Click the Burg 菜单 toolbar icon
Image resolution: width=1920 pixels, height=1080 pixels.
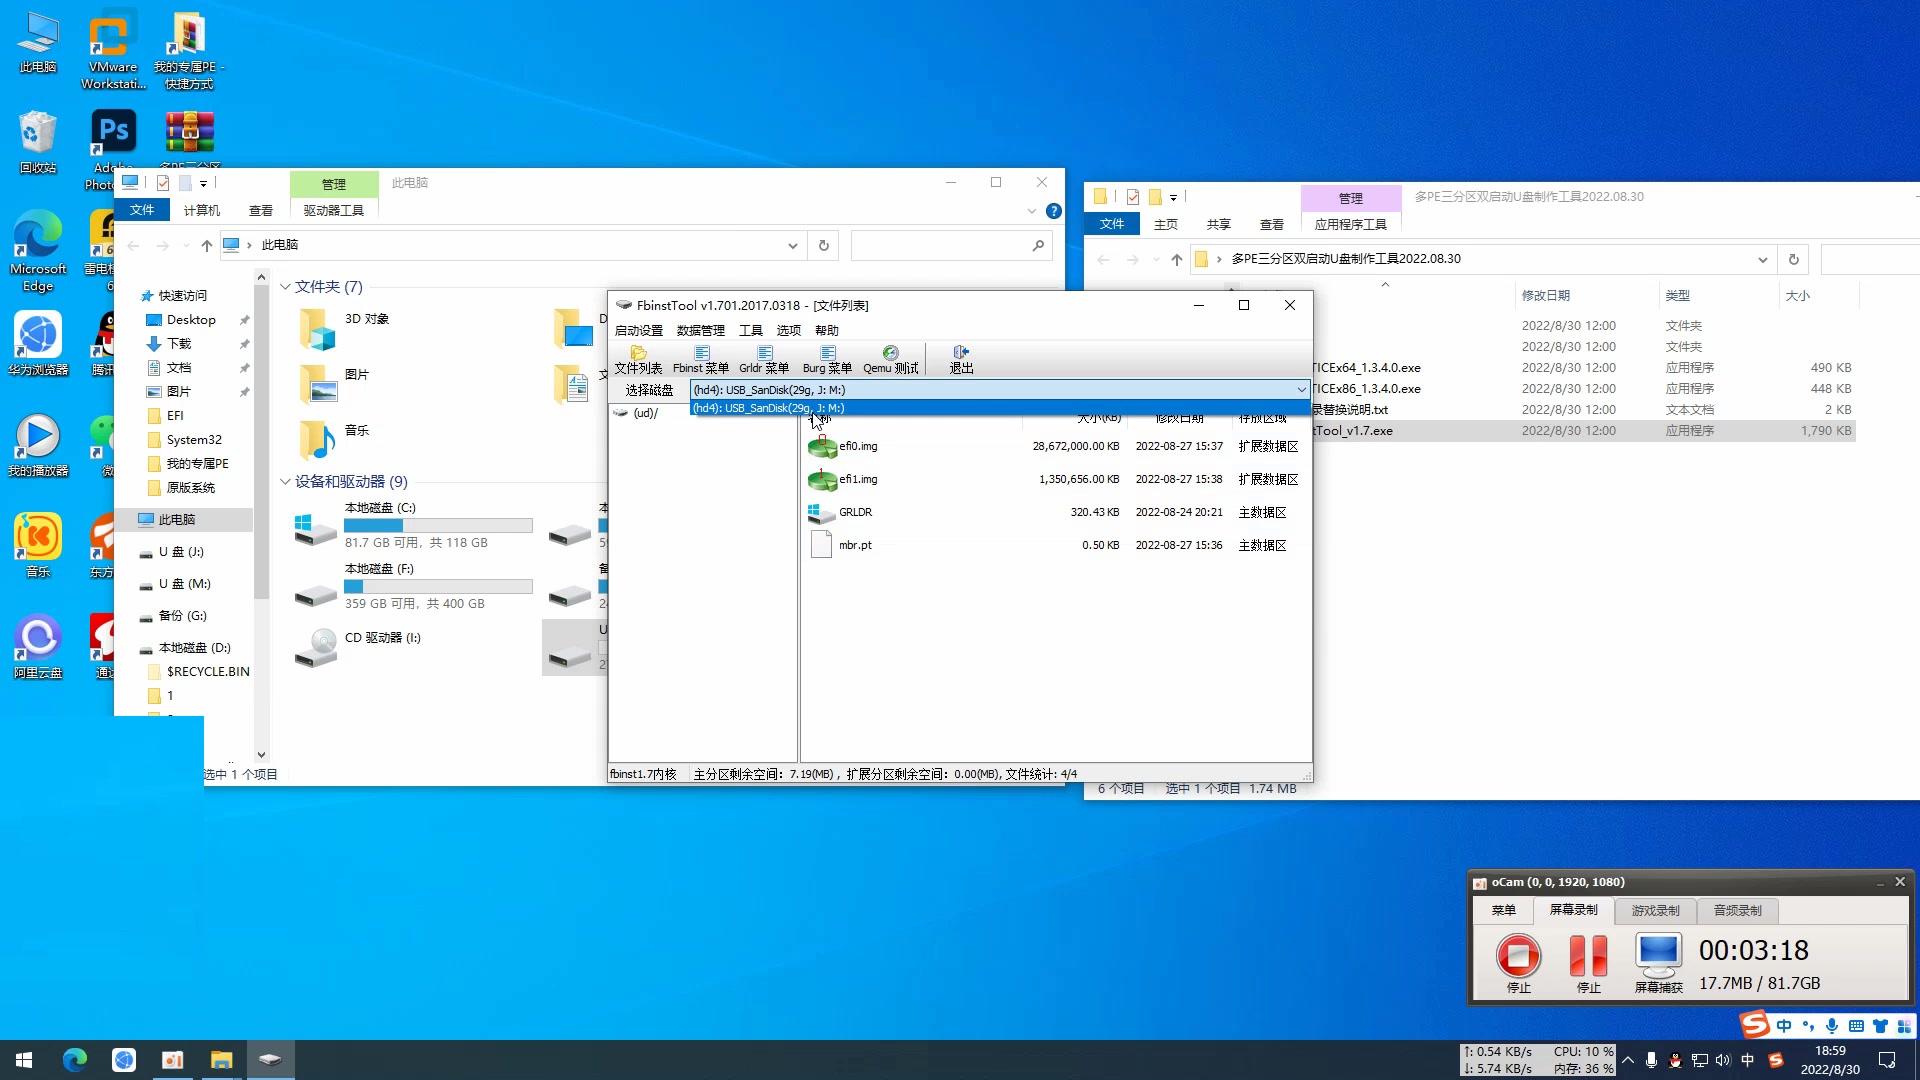pos(827,359)
